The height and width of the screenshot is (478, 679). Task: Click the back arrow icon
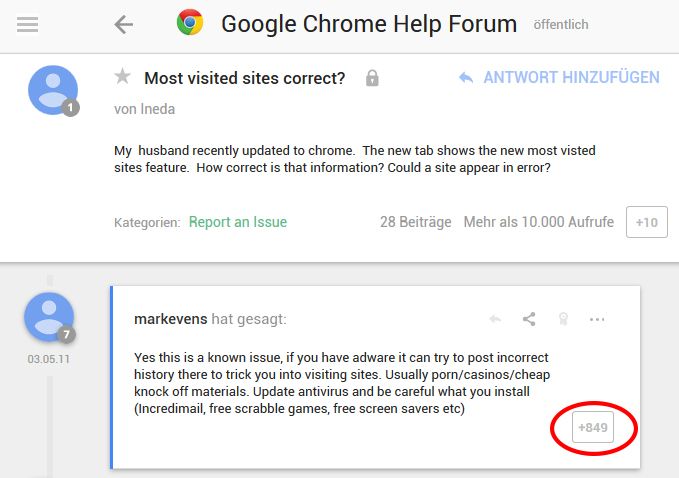click(x=123, y=24)
